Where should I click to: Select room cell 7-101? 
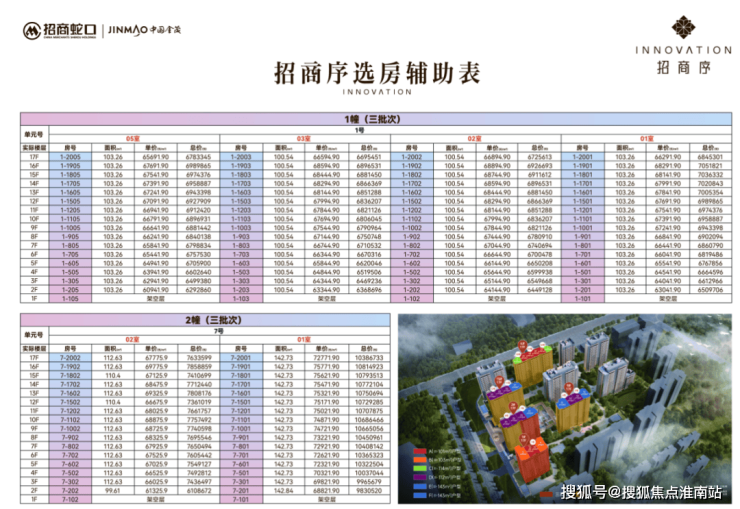pyautogui.click(x=241, y=499)
